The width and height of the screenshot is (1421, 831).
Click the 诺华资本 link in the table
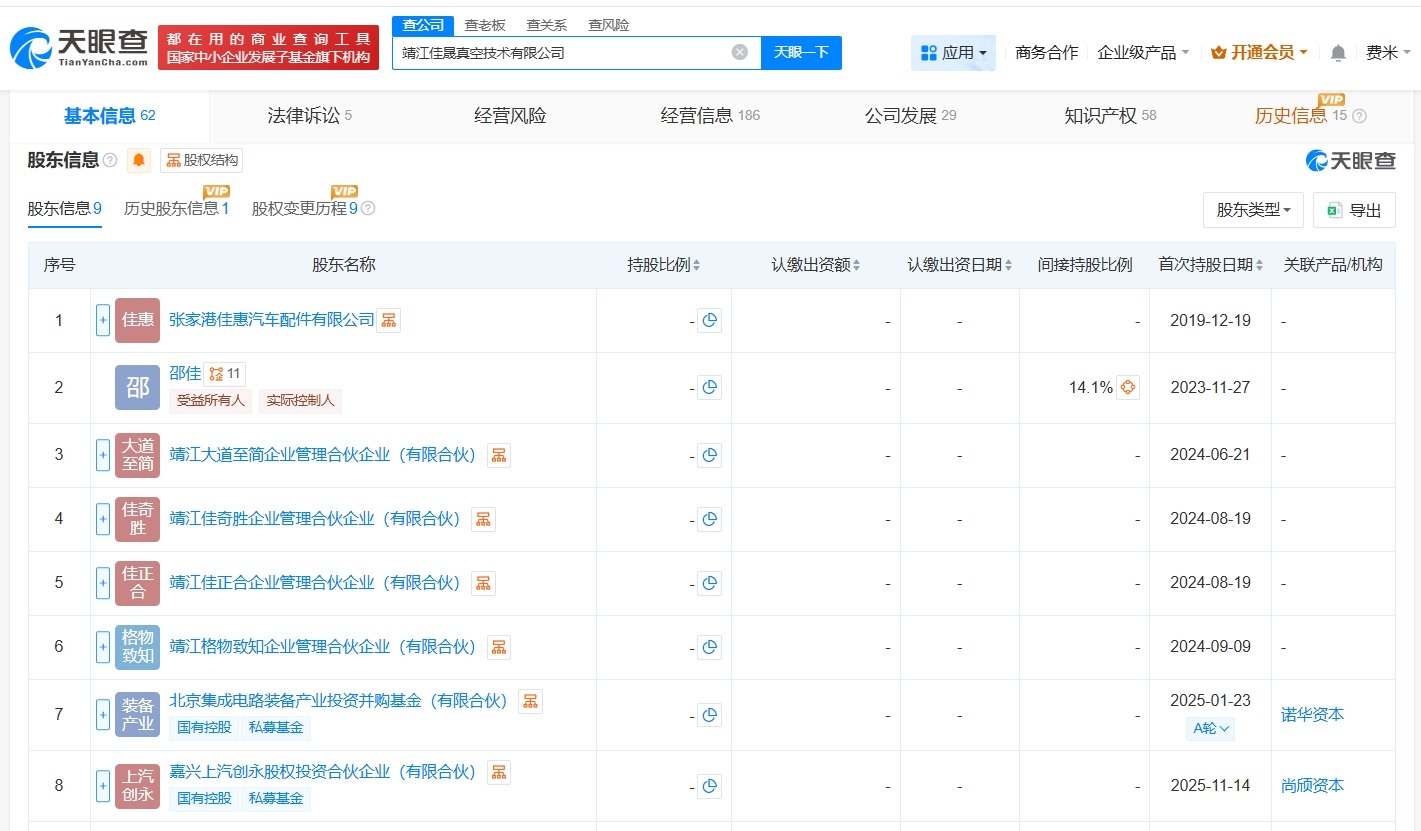(1311, 714)
